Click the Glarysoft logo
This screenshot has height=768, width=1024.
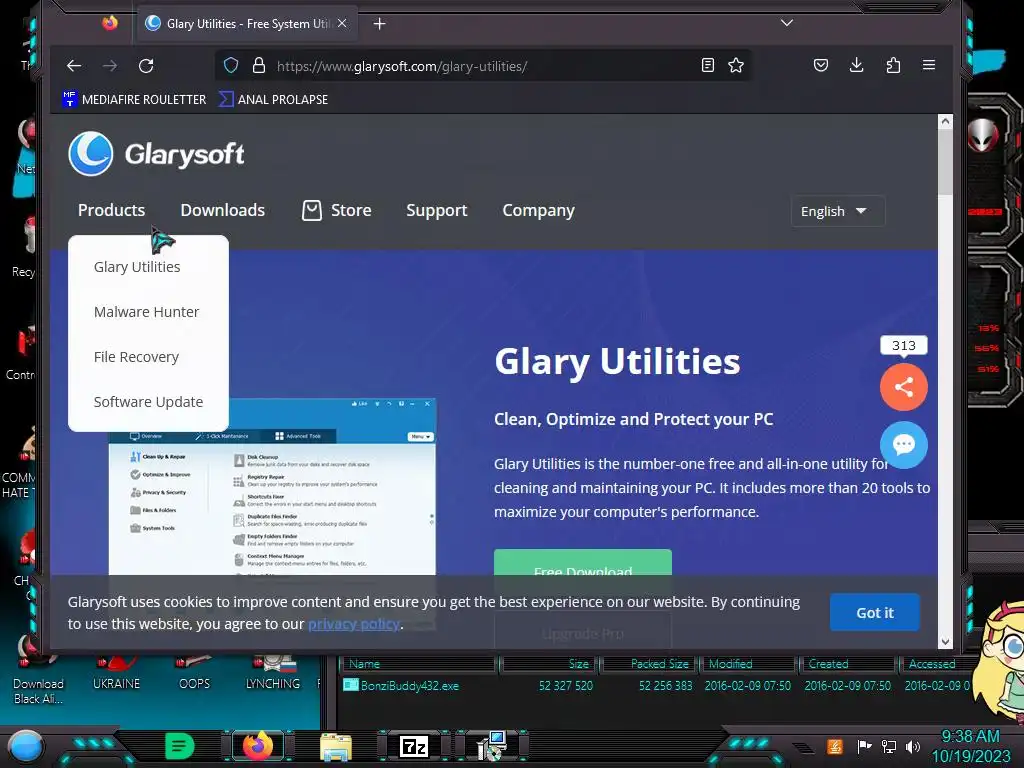[x=156, y=154]
